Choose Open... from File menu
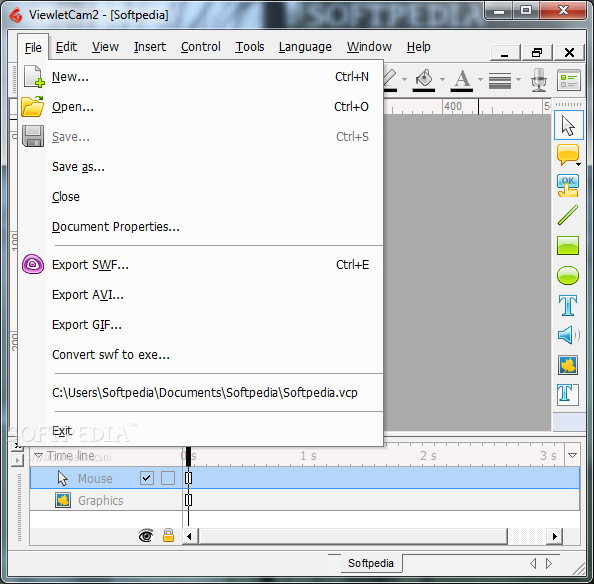Screen dimensions: 594x584 [200, 106]
